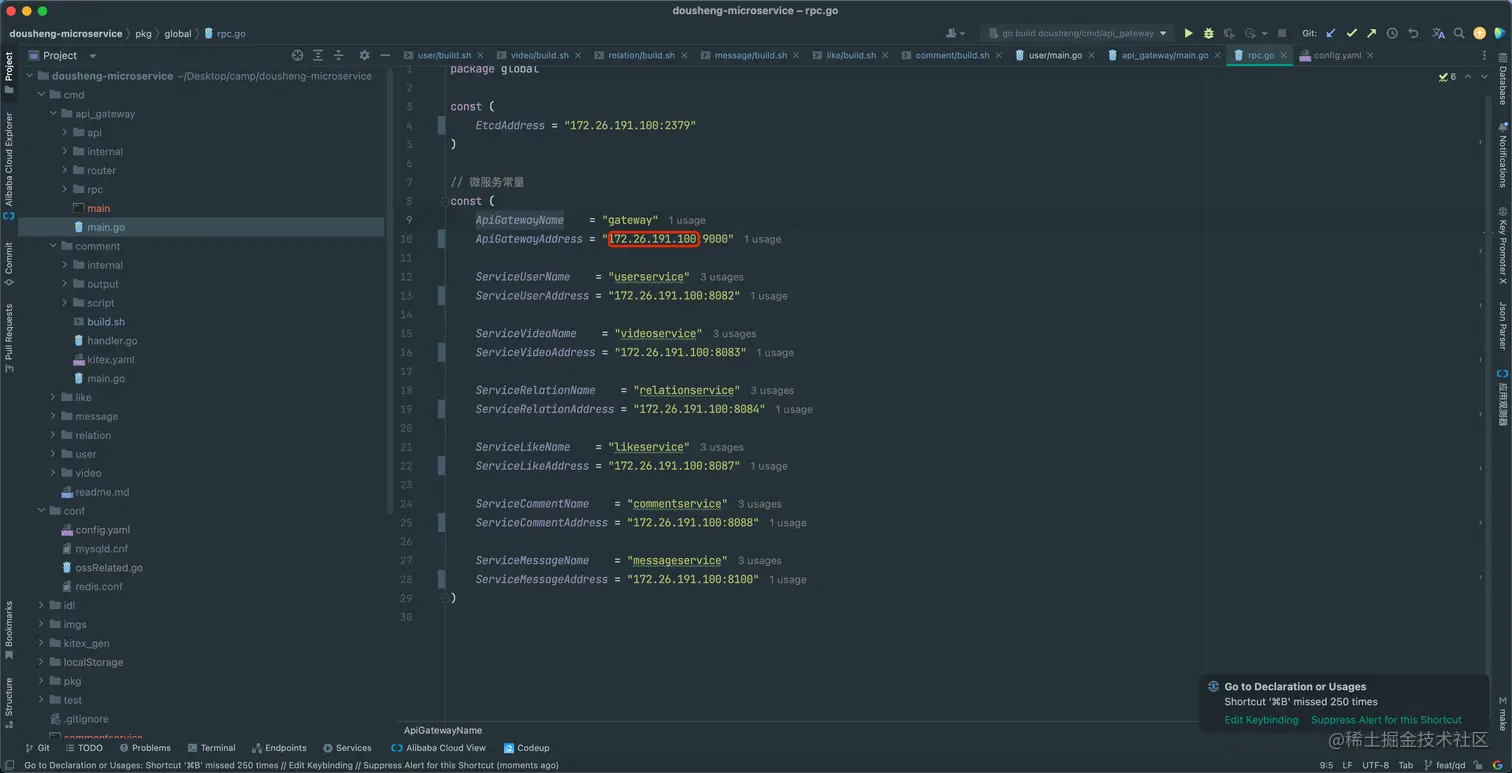Switch to the comment/build.sh tab
The height and width of the screenshot is (773, 1512).
click(x=952, y=55)
